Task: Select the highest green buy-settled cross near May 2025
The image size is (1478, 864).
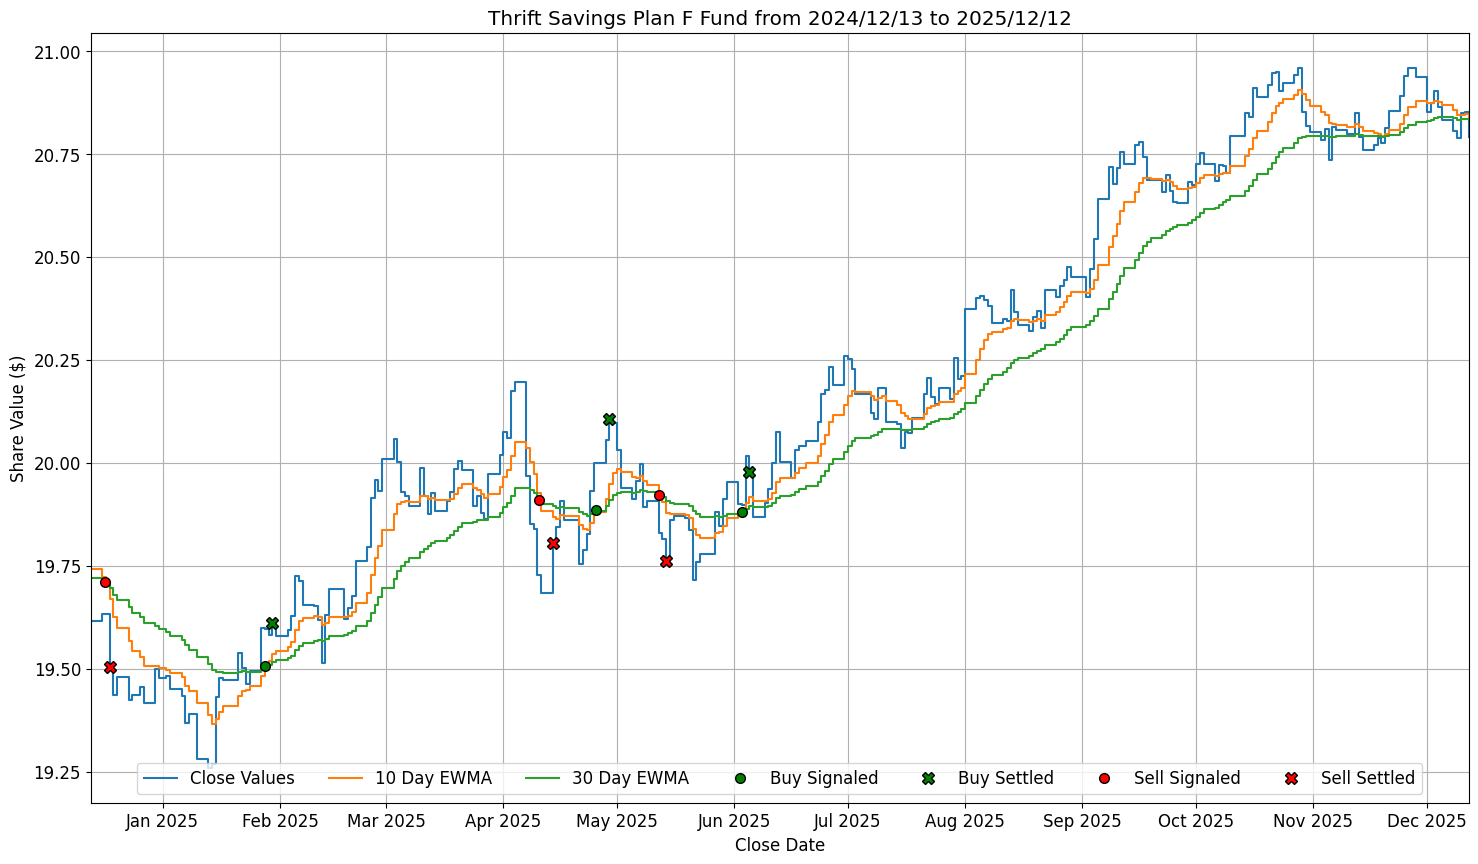Action: (609, 419)
